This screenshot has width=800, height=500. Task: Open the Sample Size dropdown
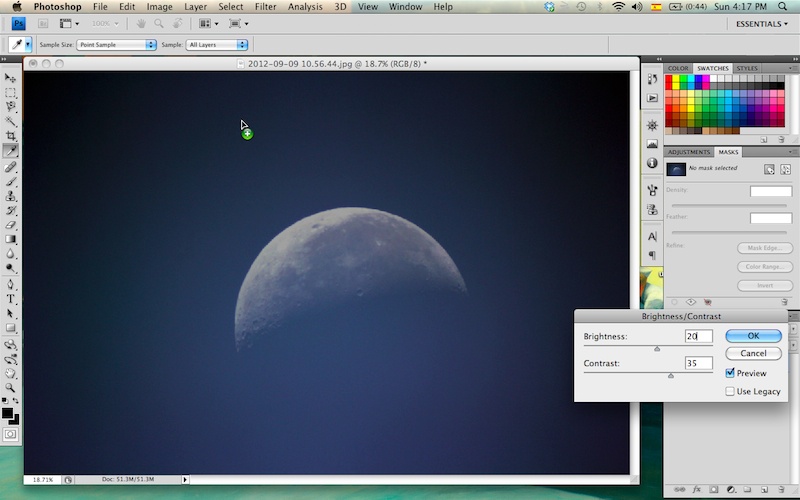coord(116,45)
